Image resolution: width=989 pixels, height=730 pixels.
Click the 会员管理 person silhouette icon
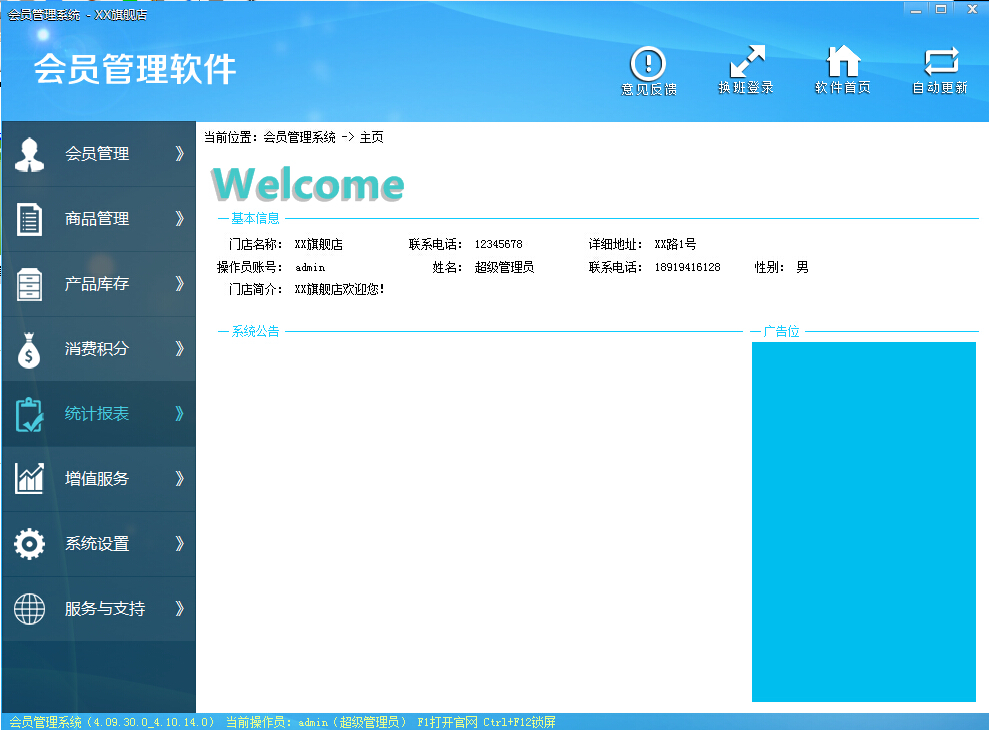point(29,154)
